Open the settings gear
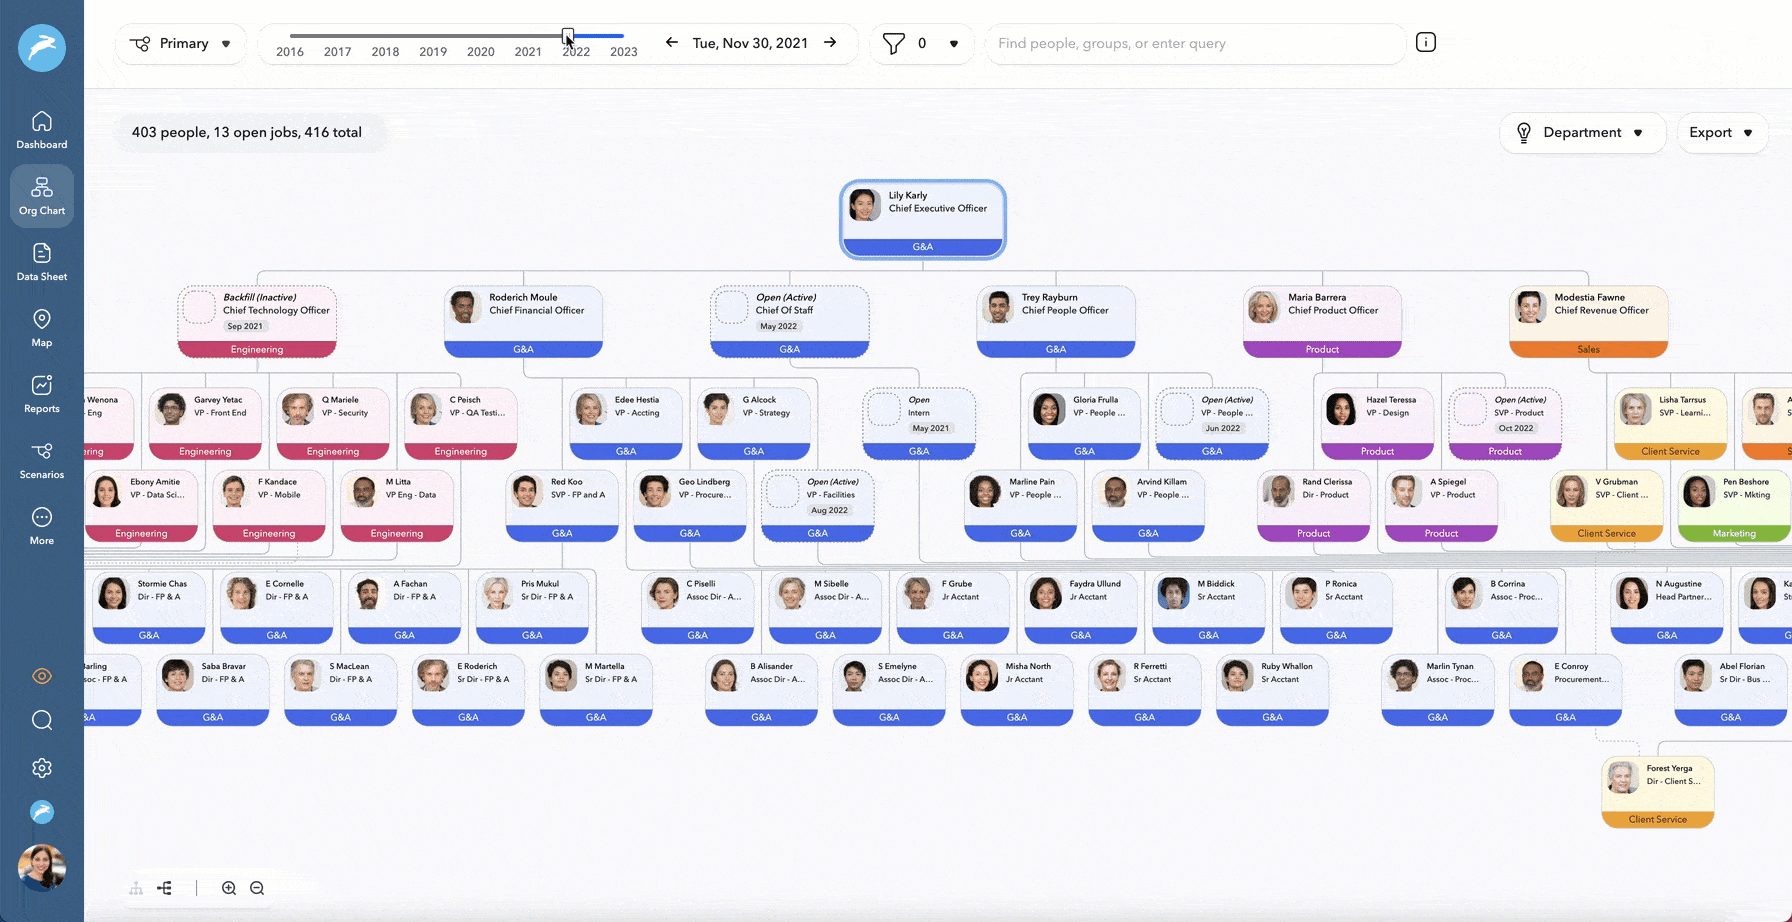Image resolution: width=1792 pixels, height=922 pixels. pos(41,767)
